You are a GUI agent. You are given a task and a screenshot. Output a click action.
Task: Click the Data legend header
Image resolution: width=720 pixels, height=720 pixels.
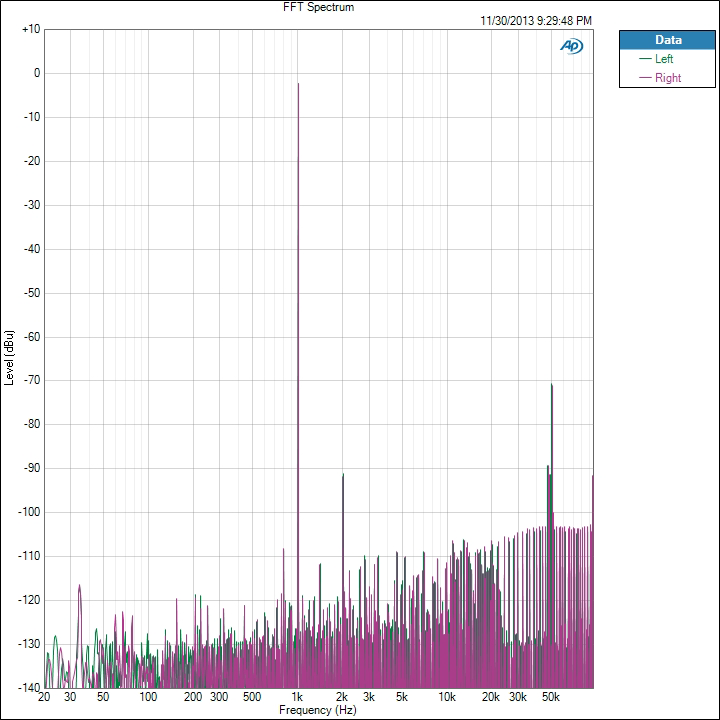point(668,40)
